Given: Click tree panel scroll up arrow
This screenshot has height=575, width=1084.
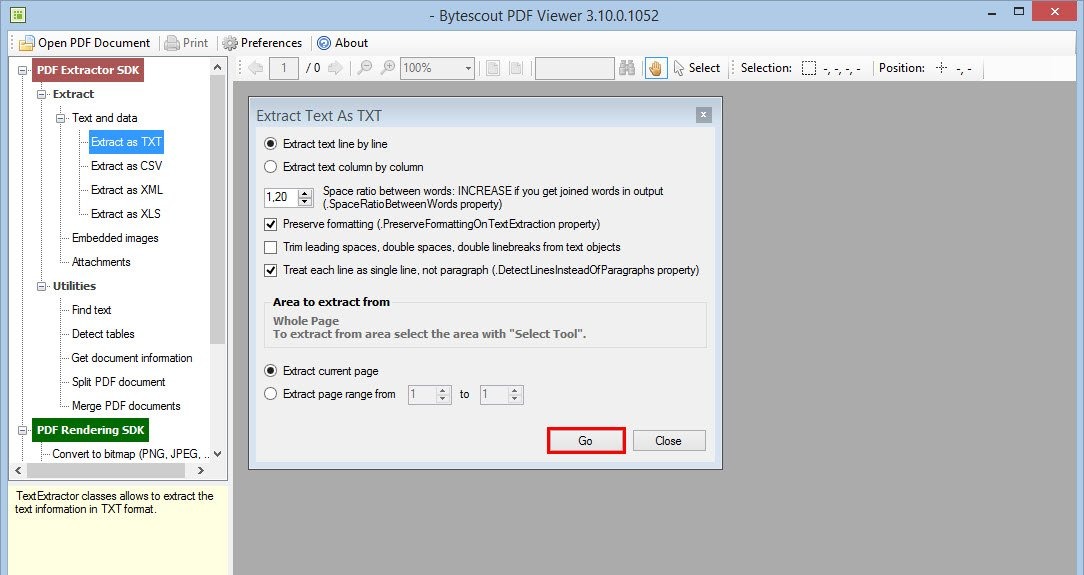Looking at the screenshot, I should 218,67.
